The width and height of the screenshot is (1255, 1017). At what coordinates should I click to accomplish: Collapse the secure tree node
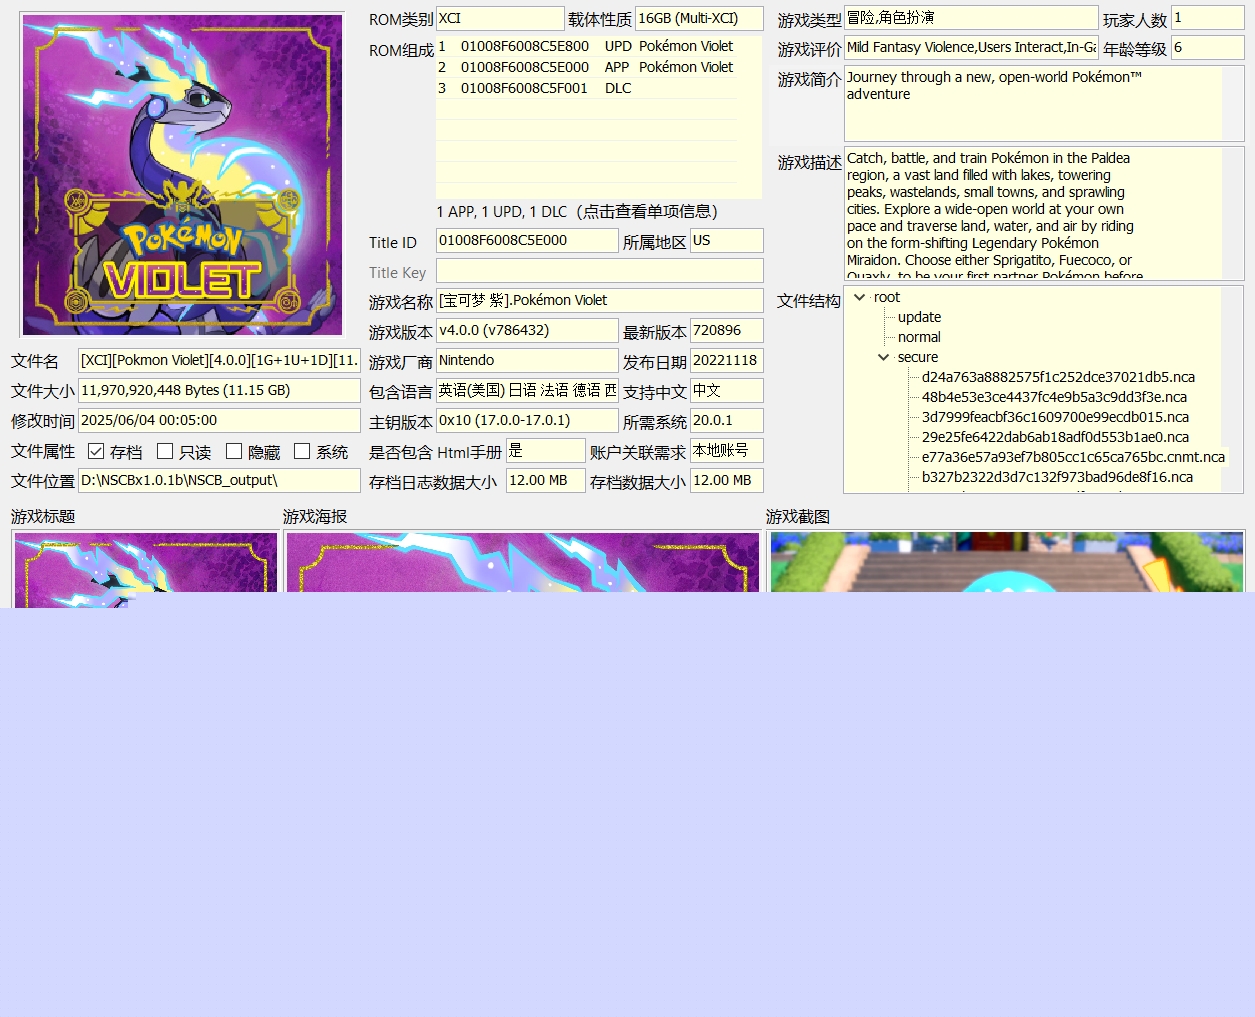click(883, 357)
